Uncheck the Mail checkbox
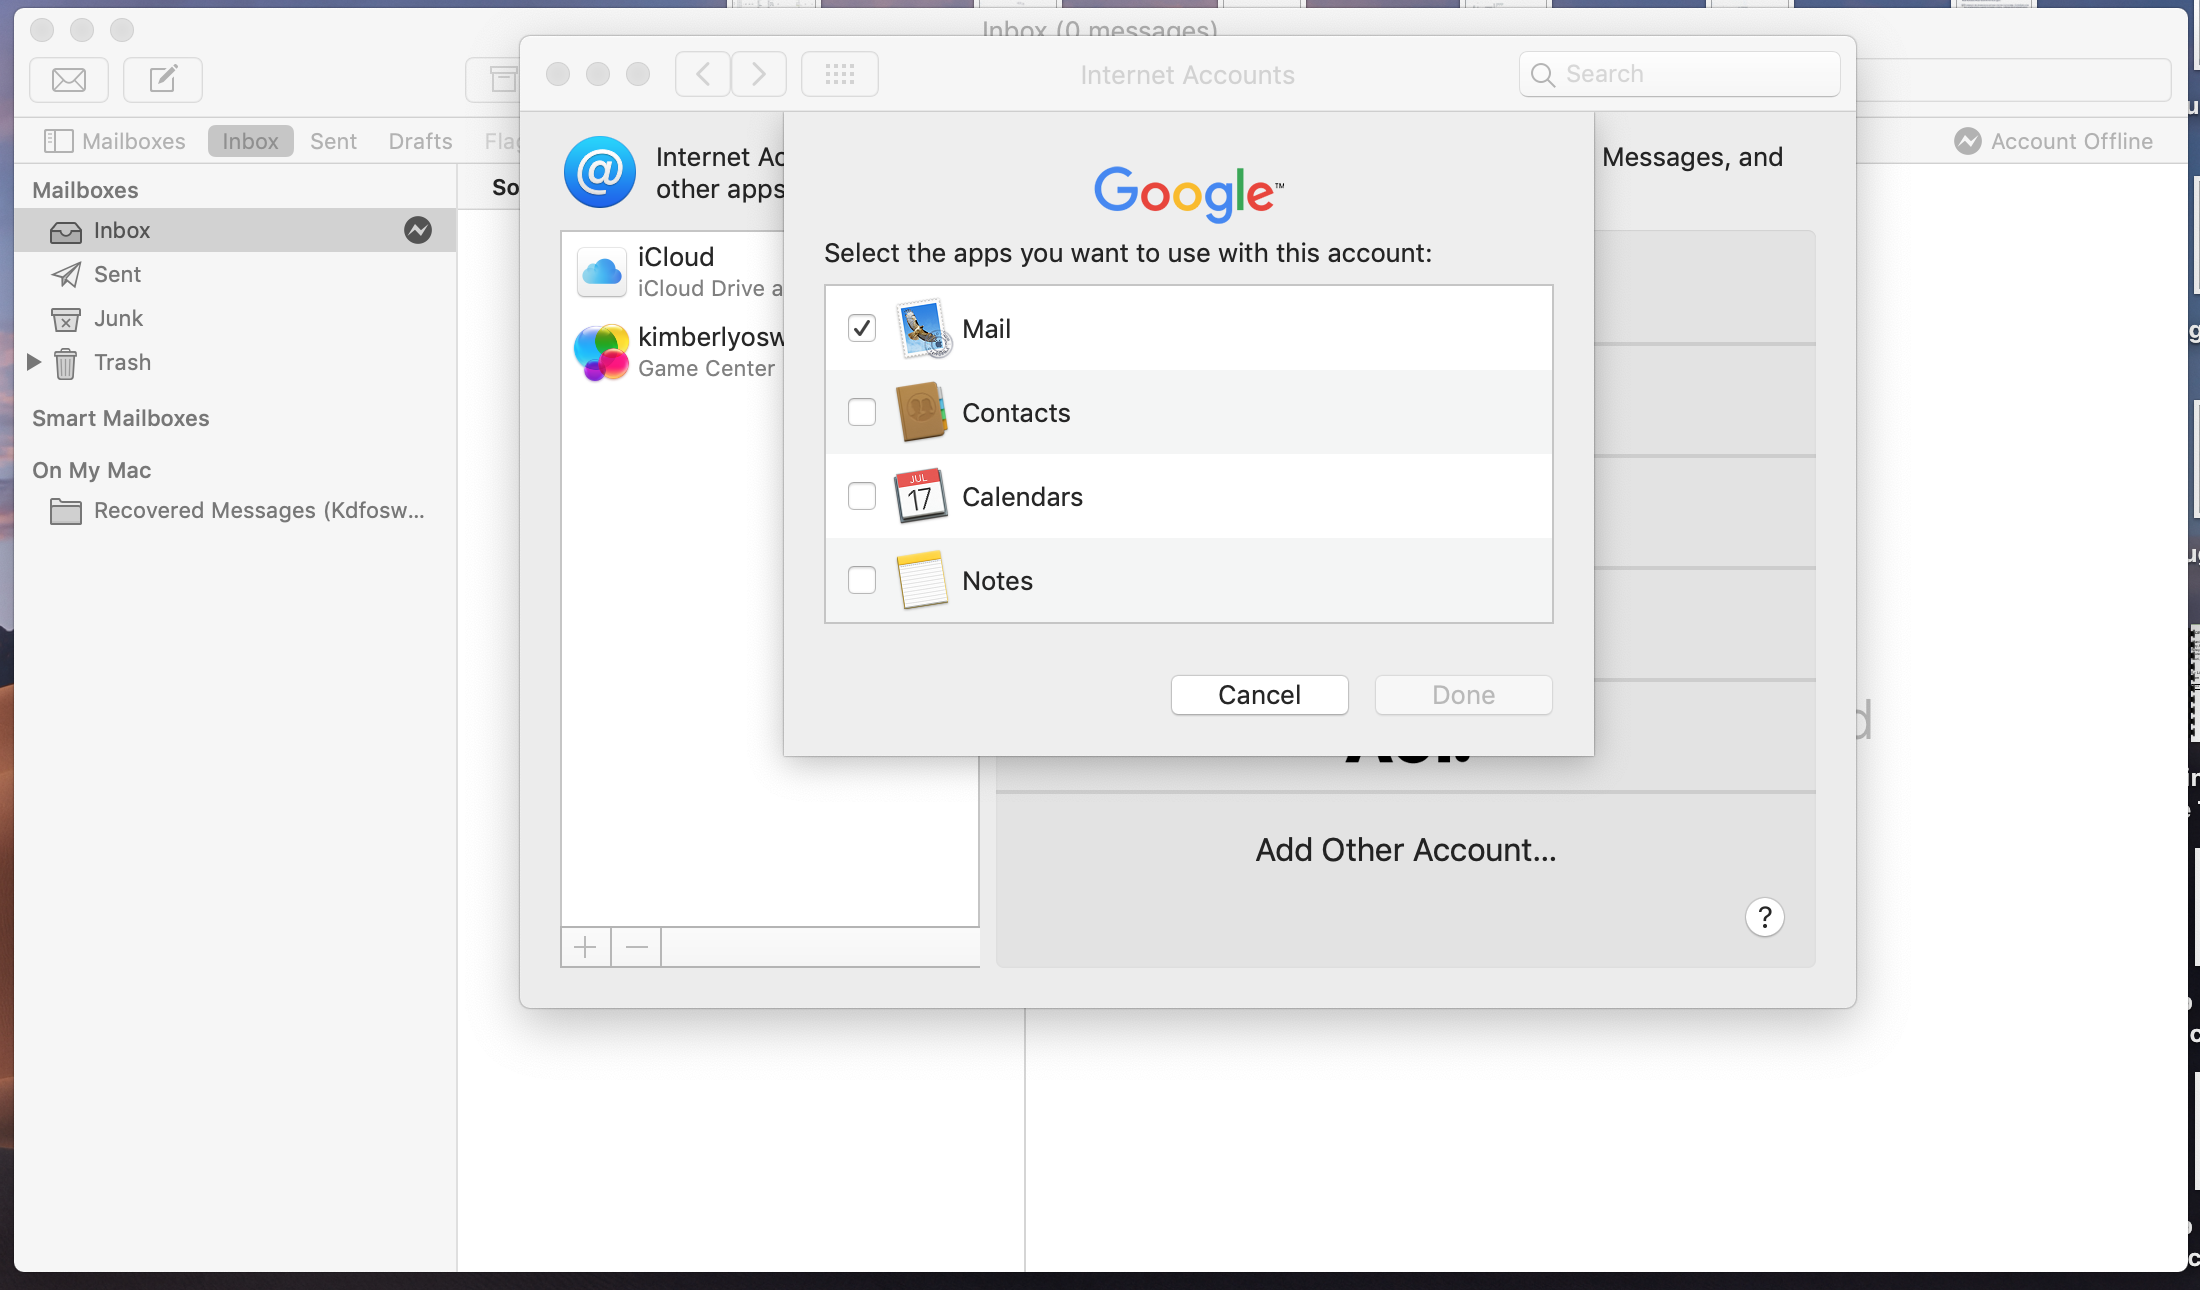 [861, 328]
